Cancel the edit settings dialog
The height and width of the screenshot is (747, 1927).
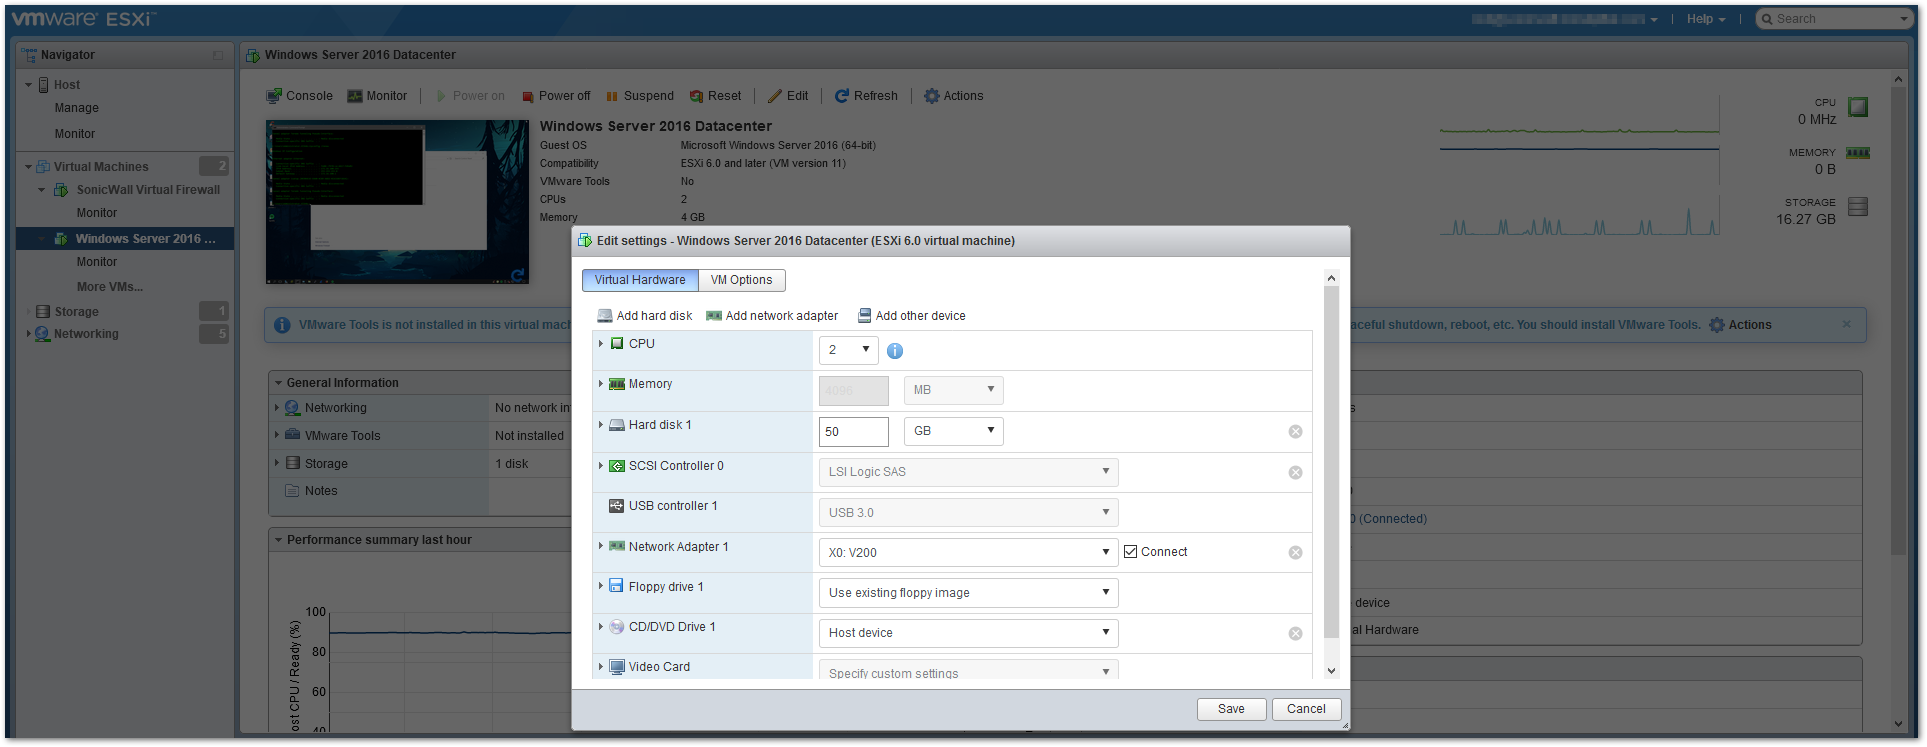1306,709
